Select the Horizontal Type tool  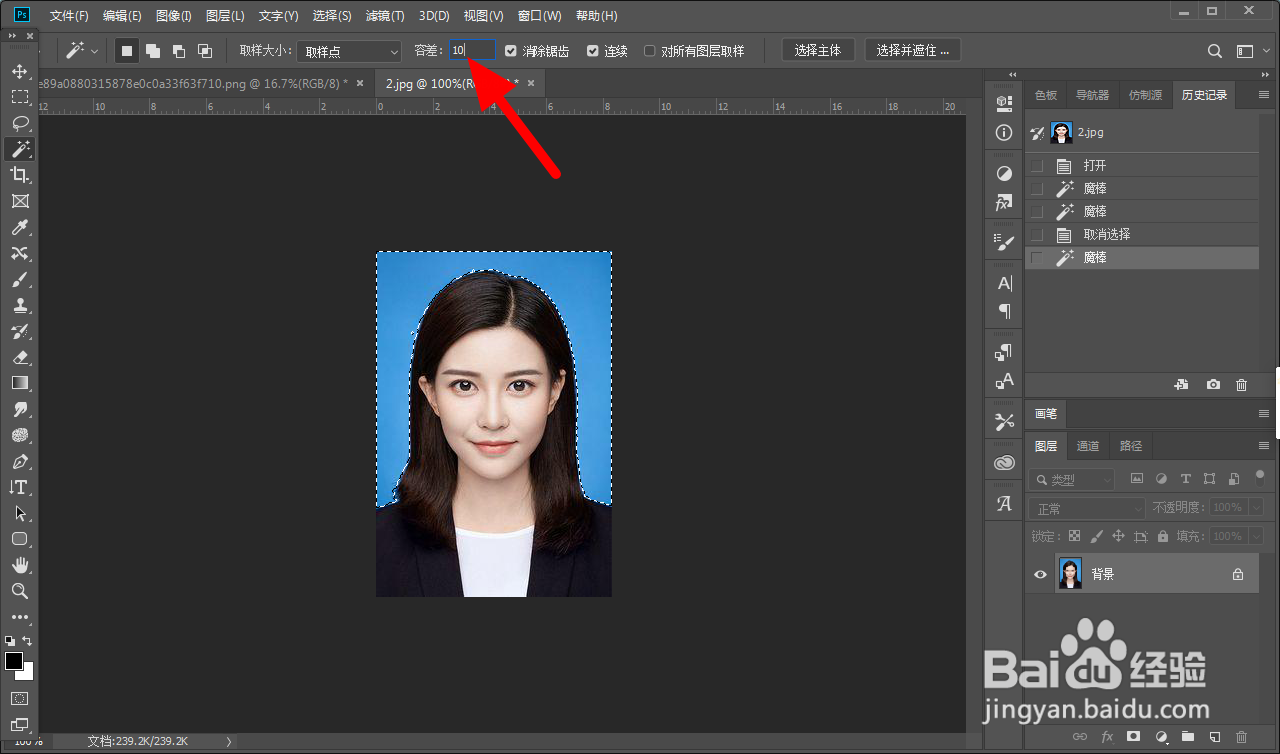click(x=19, y=487)
